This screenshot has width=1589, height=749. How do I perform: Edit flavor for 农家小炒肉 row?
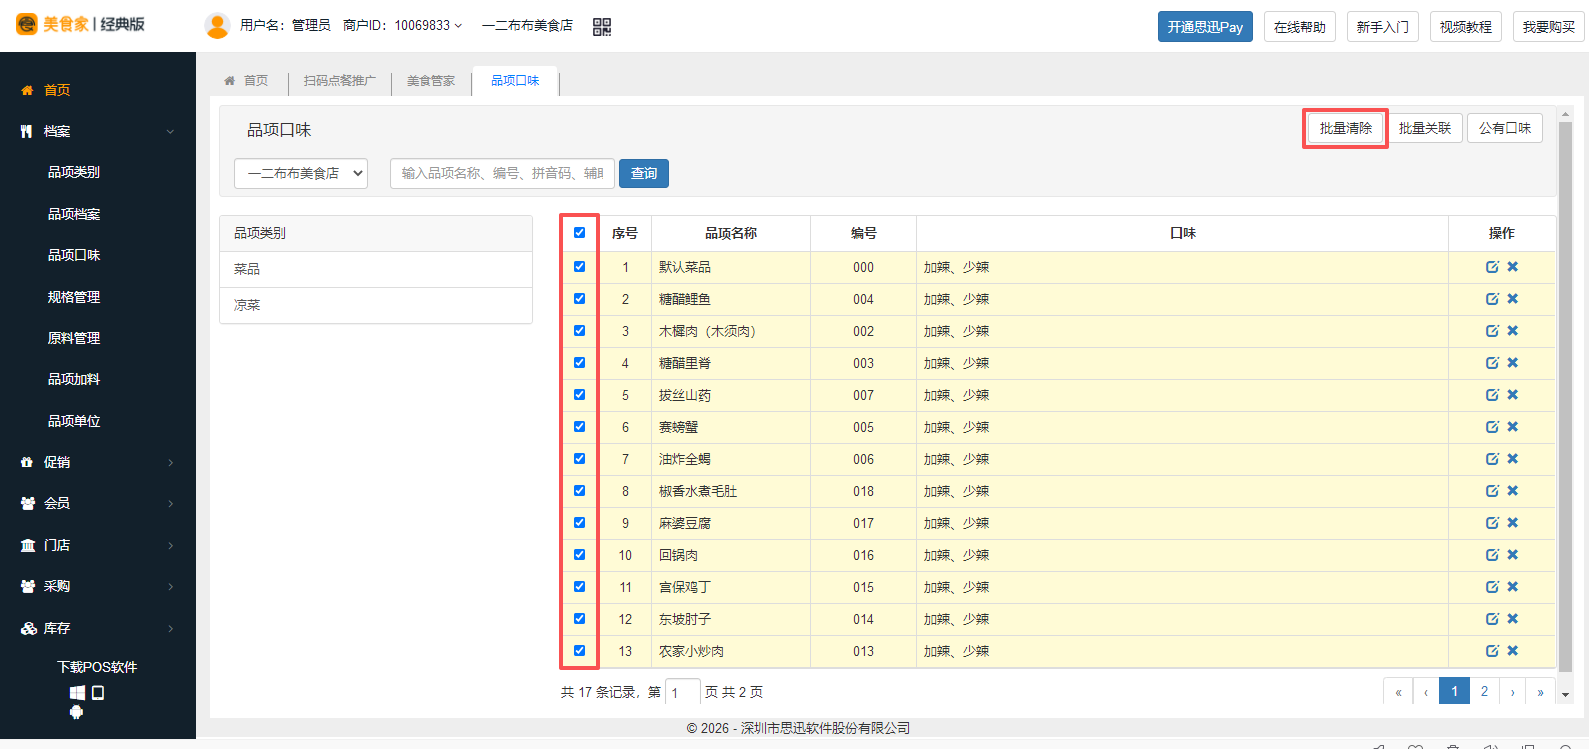pos(1492,651)
